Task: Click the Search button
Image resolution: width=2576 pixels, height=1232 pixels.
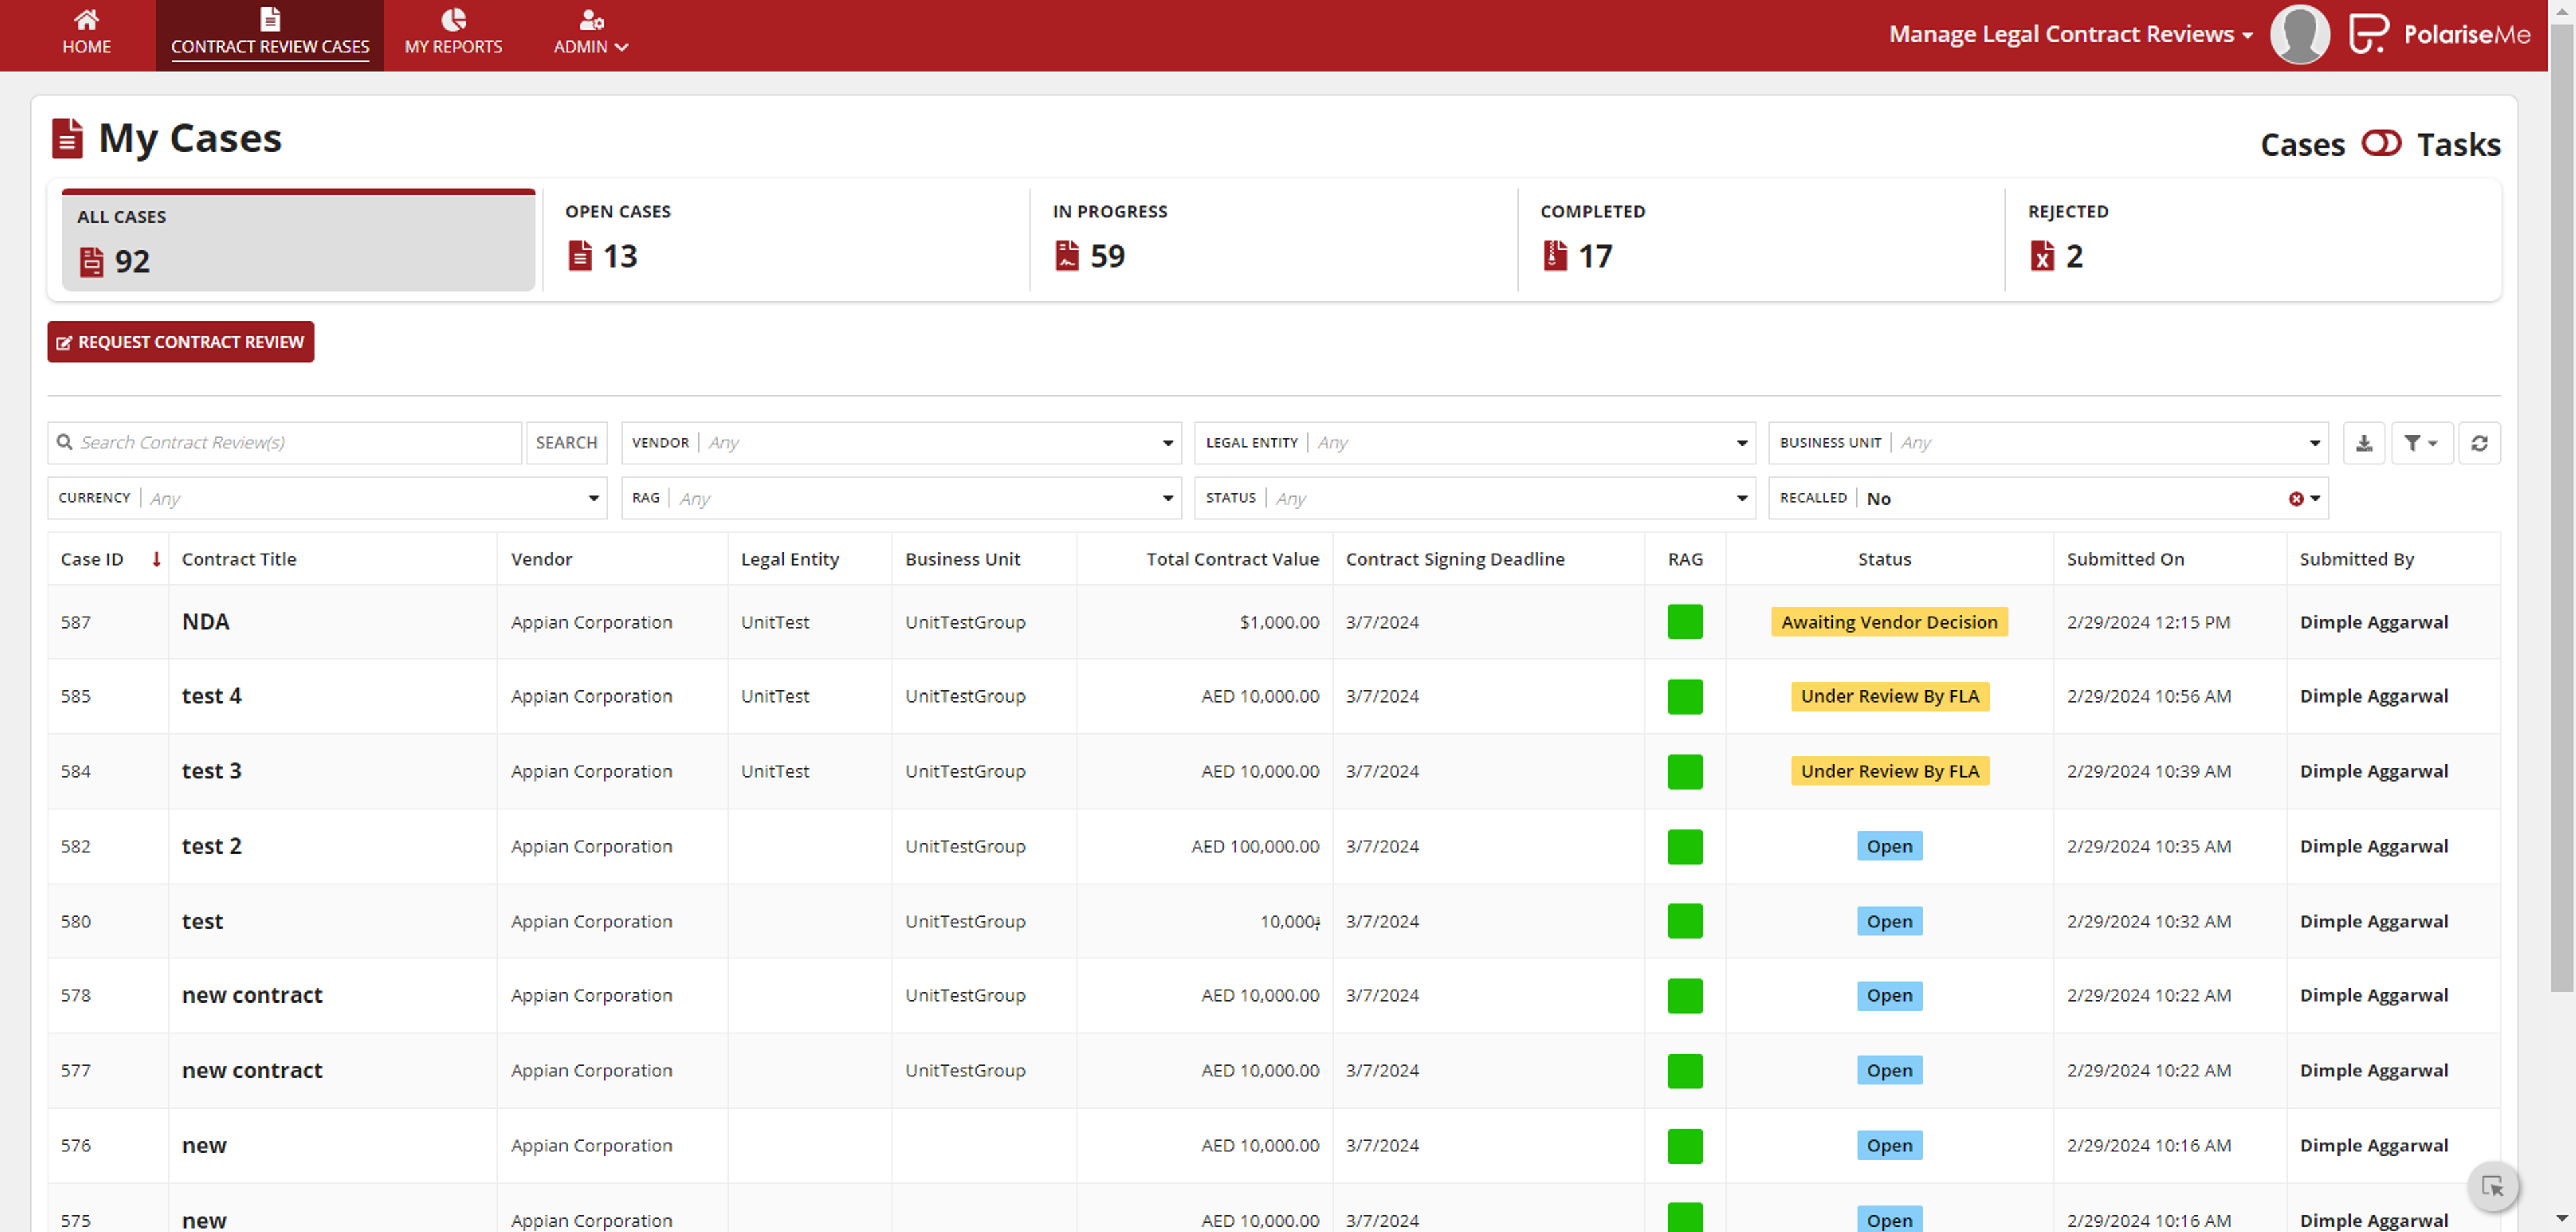Action: (x=566, y=443)
